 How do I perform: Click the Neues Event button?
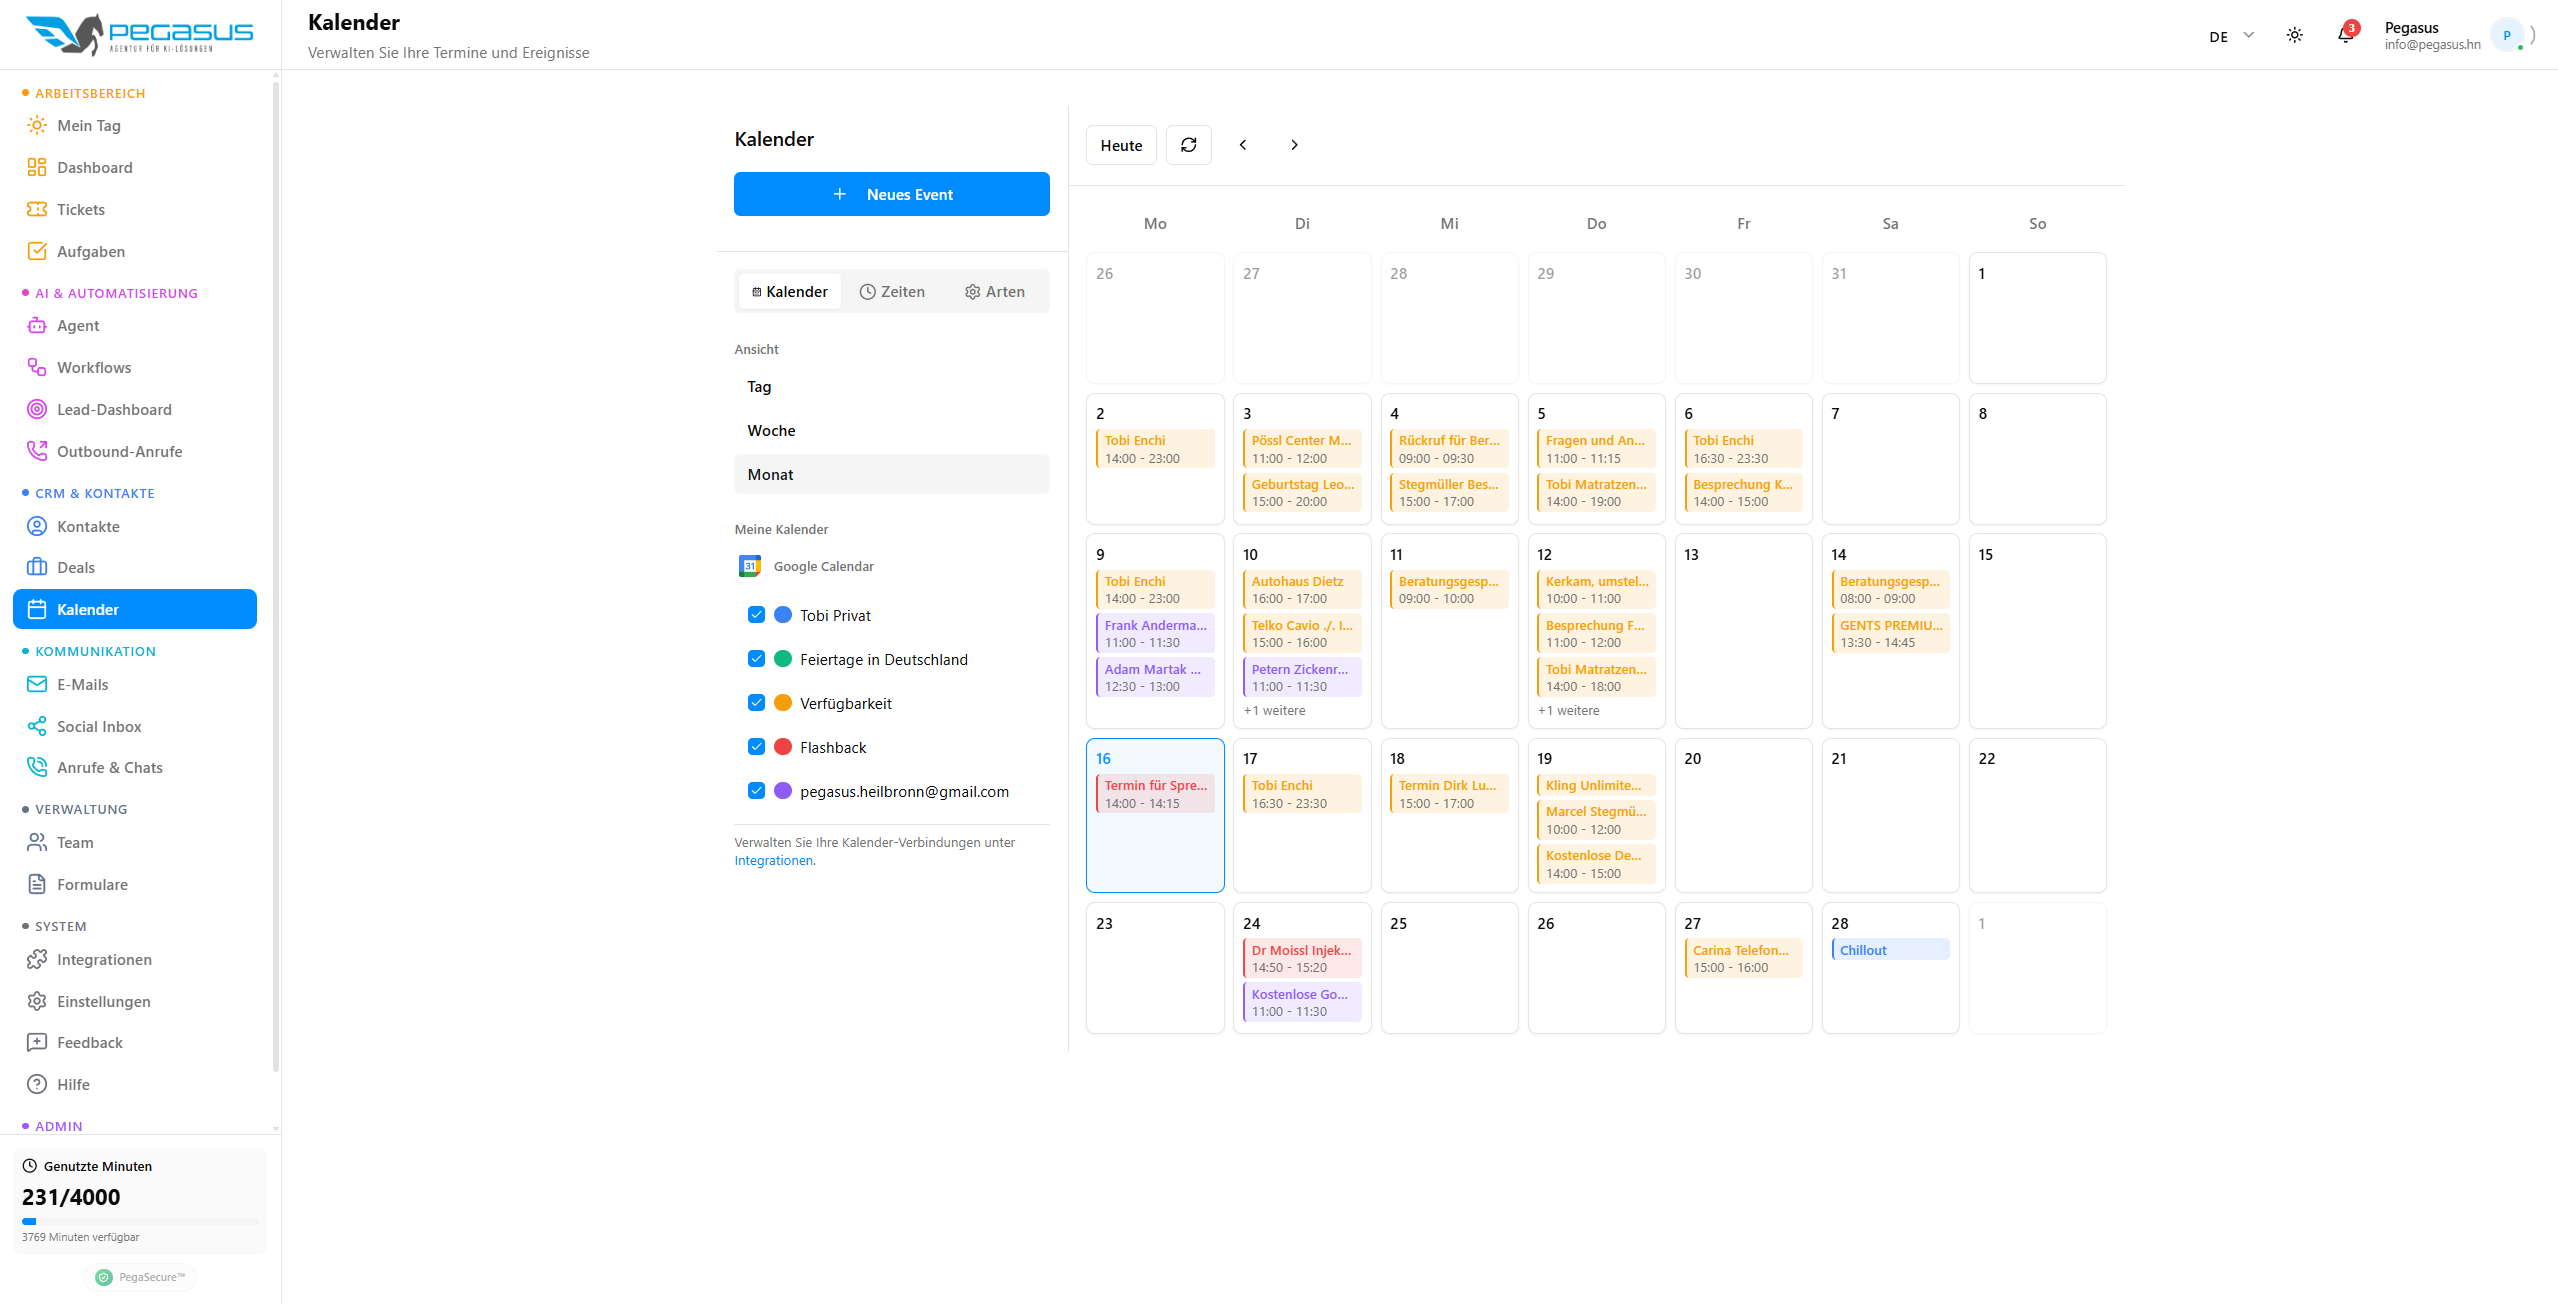pyautogui.click(x=891, y=194)
